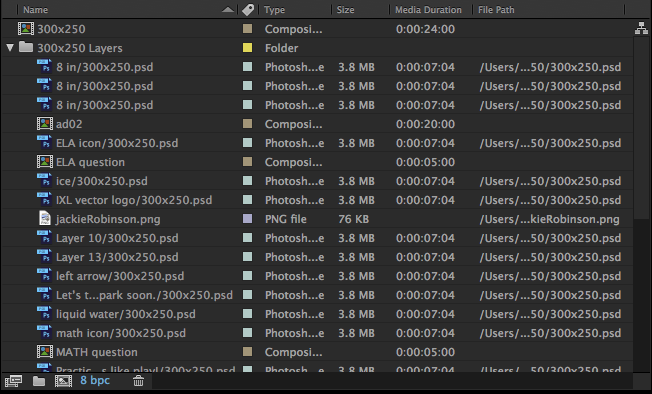Click the 76 KB size value
The image size is (652, 394).
pos(353,219)
